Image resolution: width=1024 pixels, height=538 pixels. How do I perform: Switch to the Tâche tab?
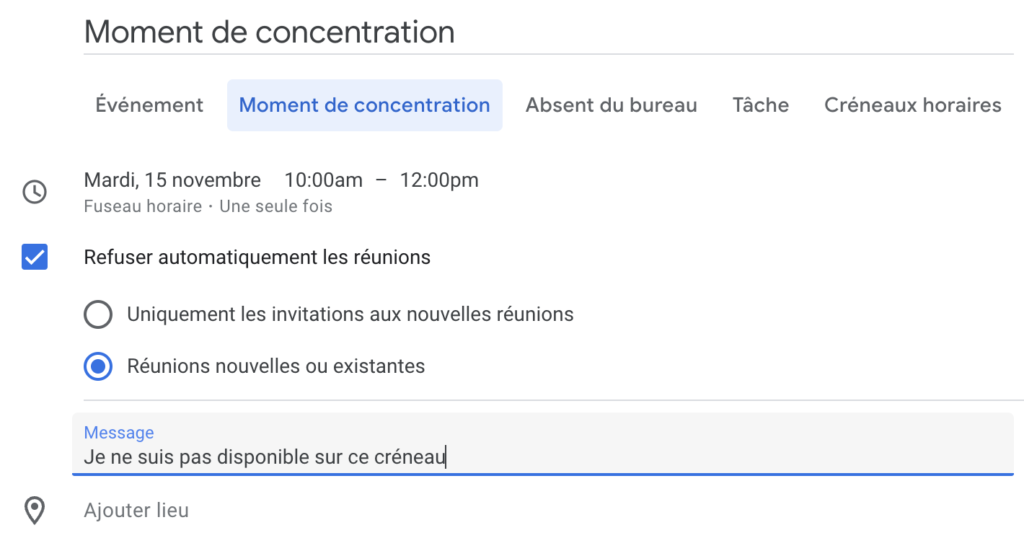pyautogui.click(x=761, y=105)
